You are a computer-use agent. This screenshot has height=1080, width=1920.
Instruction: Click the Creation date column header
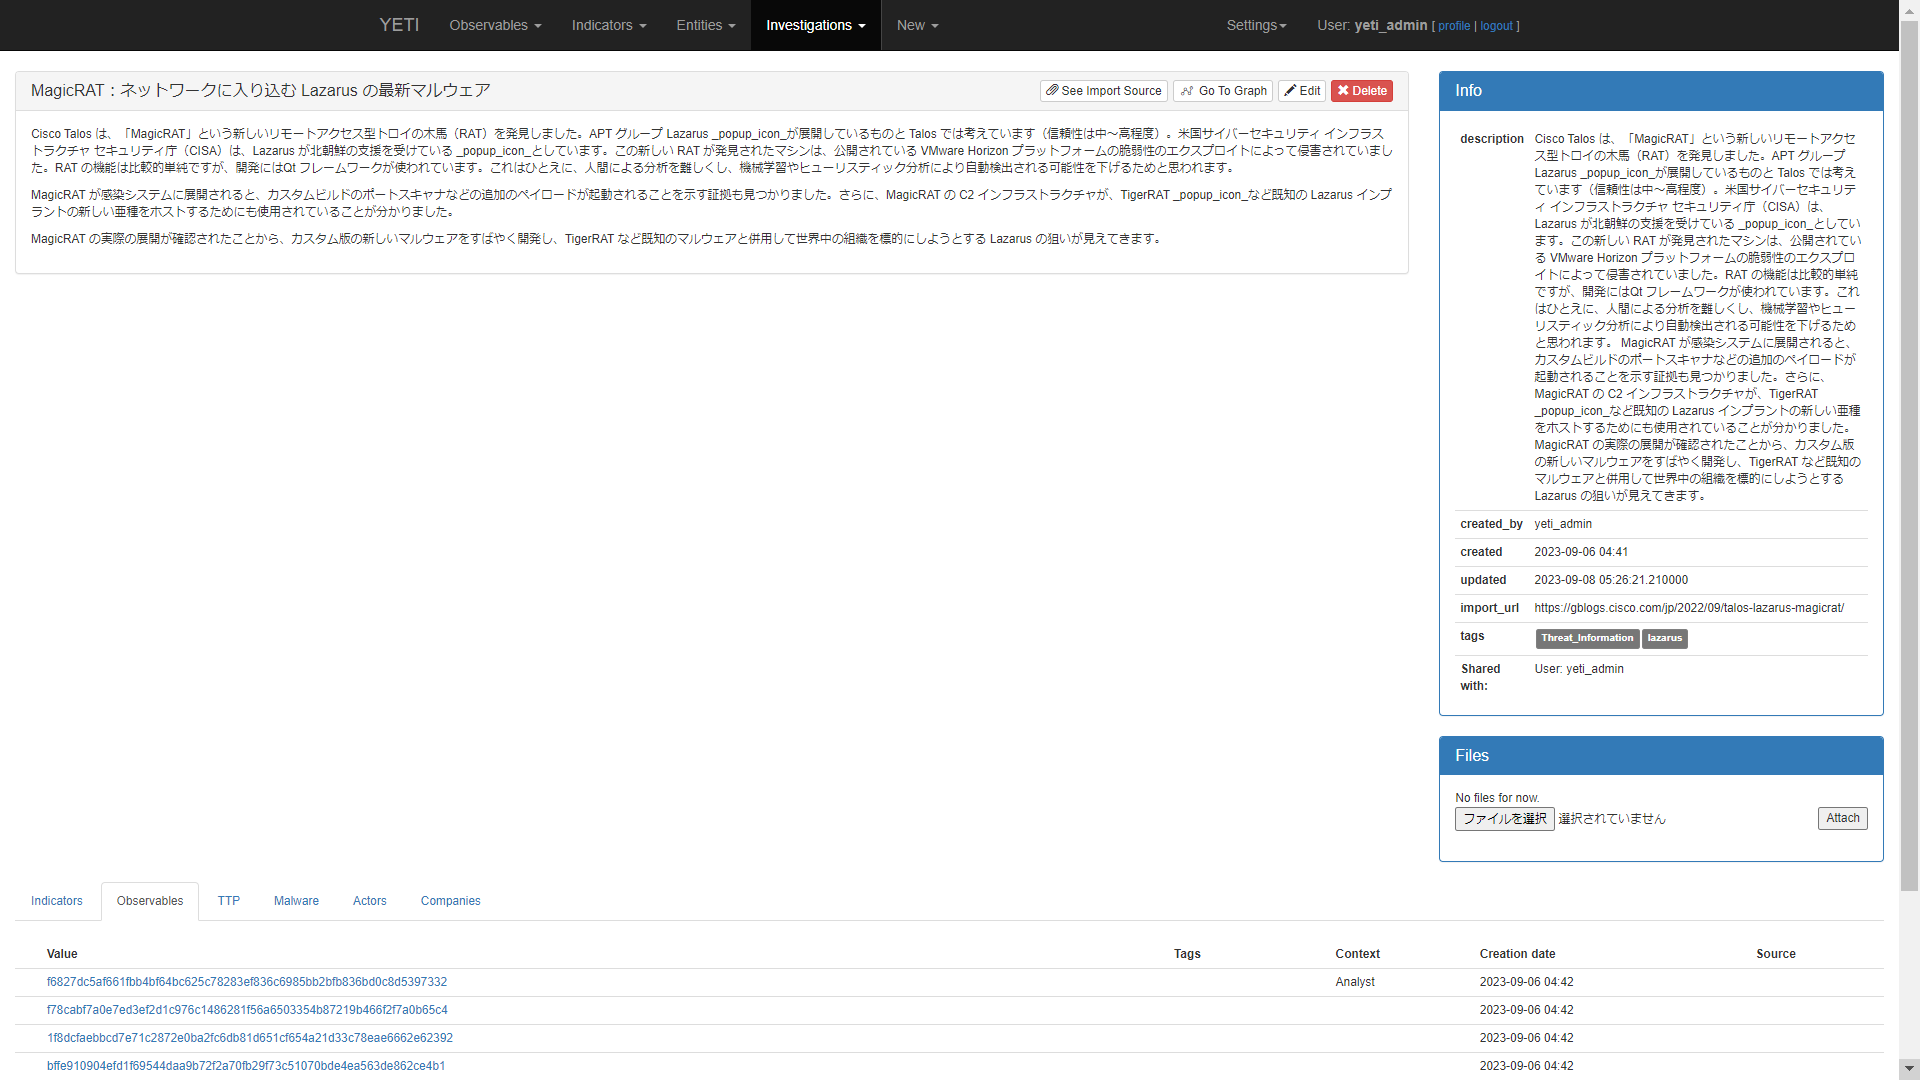[1517, 954]
